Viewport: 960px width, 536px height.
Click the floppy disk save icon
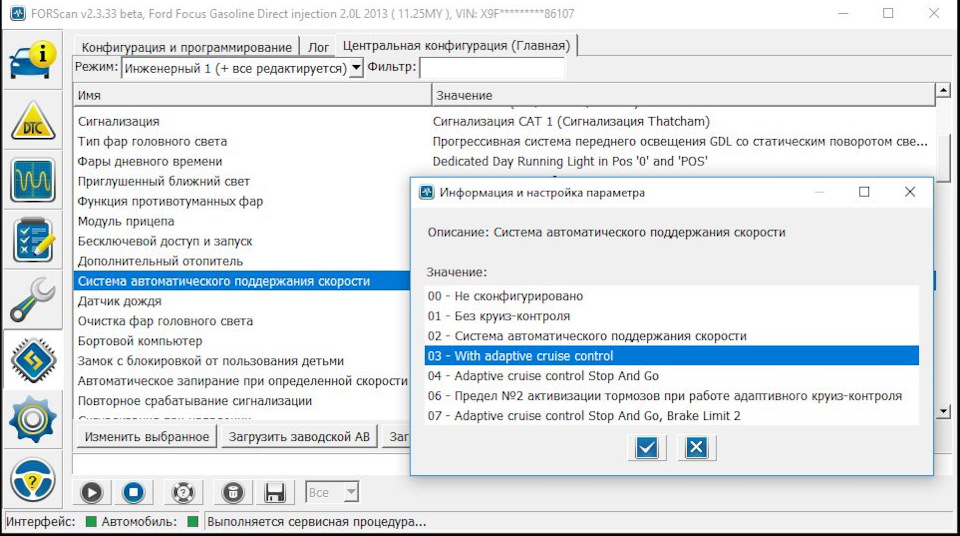coord(275,493)
